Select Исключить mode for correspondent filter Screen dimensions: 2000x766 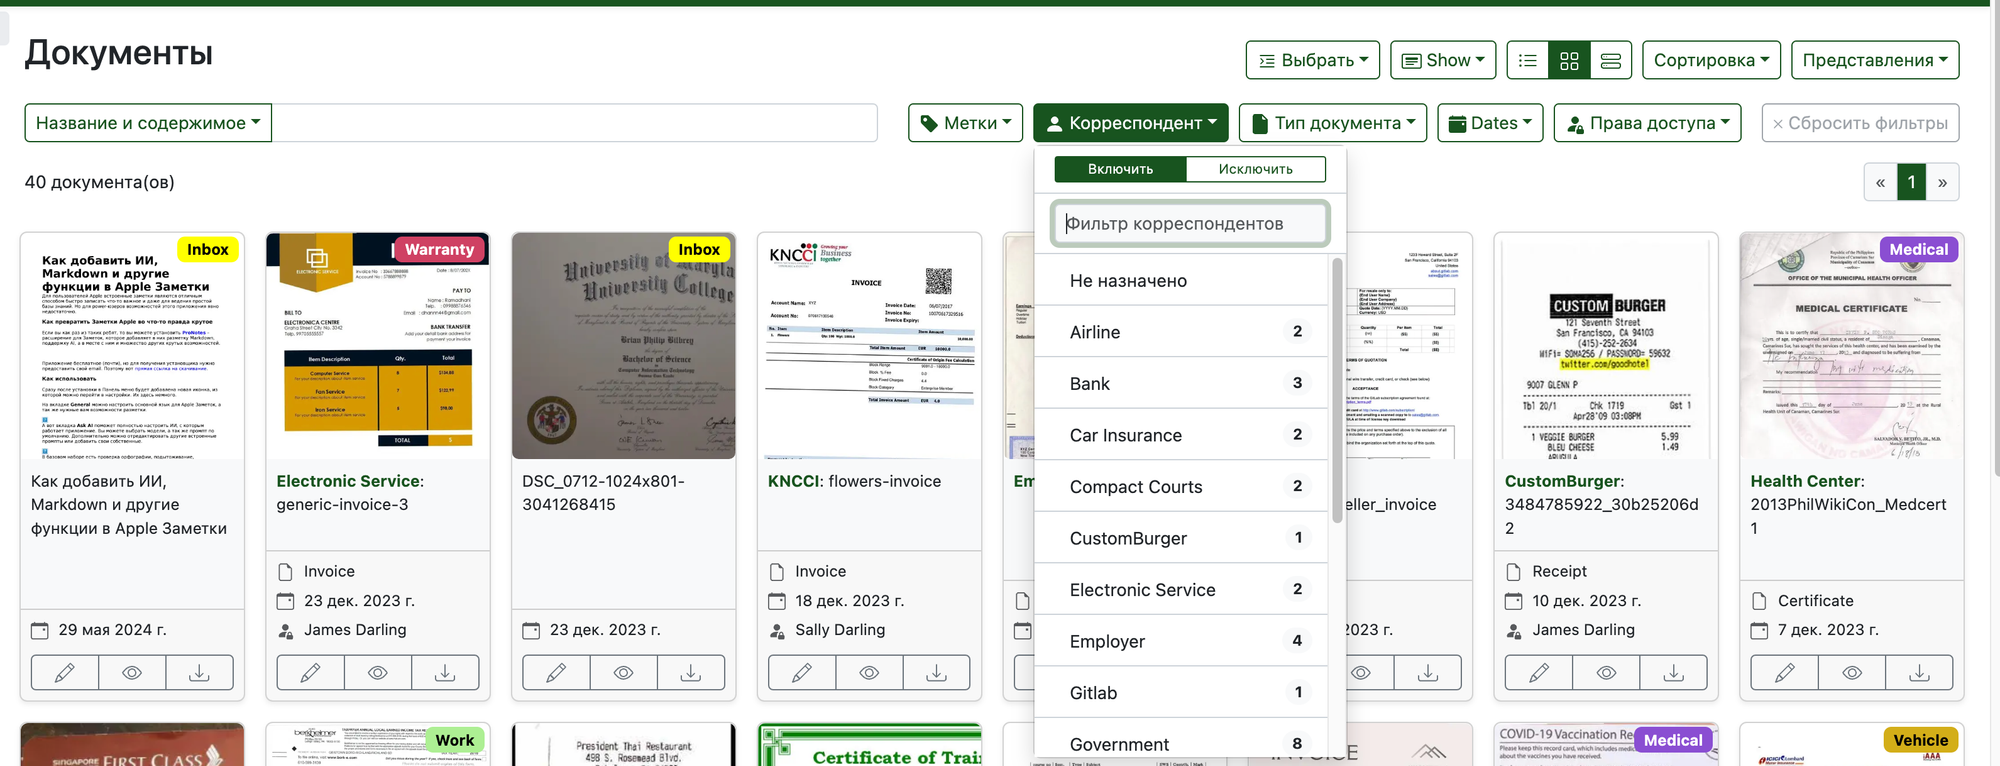(1256, 169)
